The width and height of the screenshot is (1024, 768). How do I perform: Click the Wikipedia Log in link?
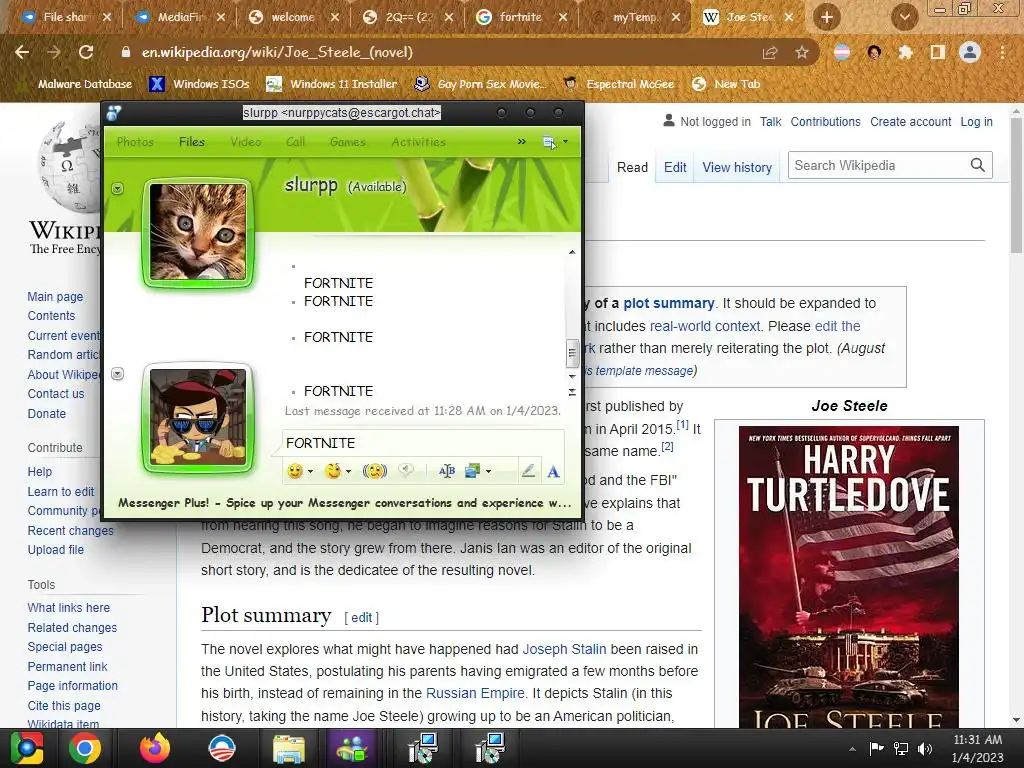click(x=976, y=121)
